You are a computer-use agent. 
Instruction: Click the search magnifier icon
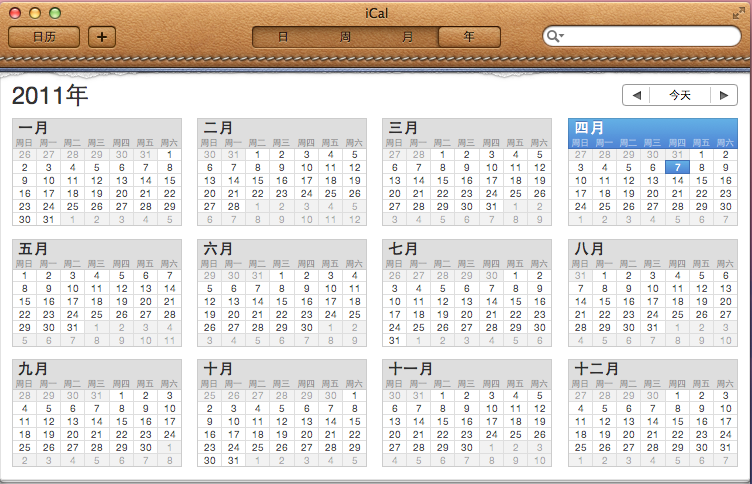[554, 36]
